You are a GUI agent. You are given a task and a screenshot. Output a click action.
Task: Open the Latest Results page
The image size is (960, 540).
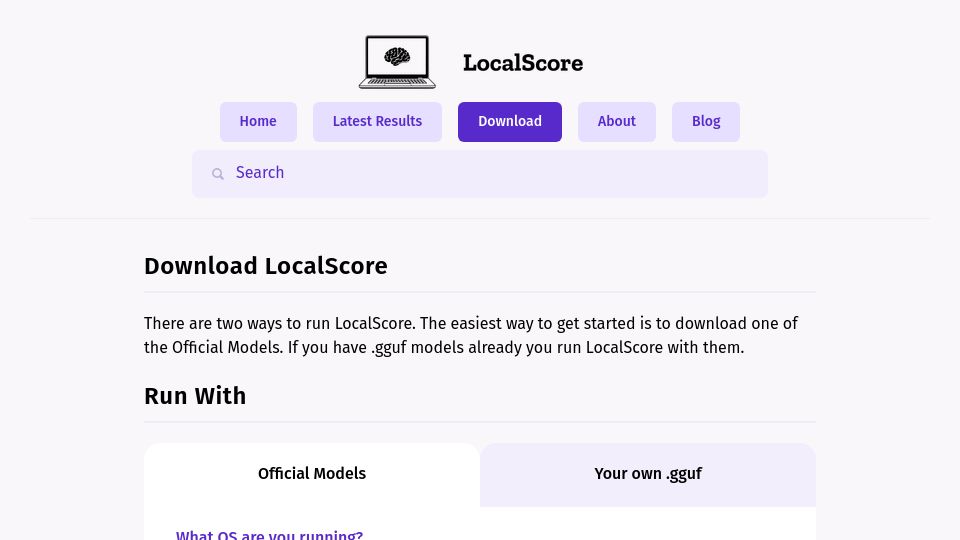[377, 122]
